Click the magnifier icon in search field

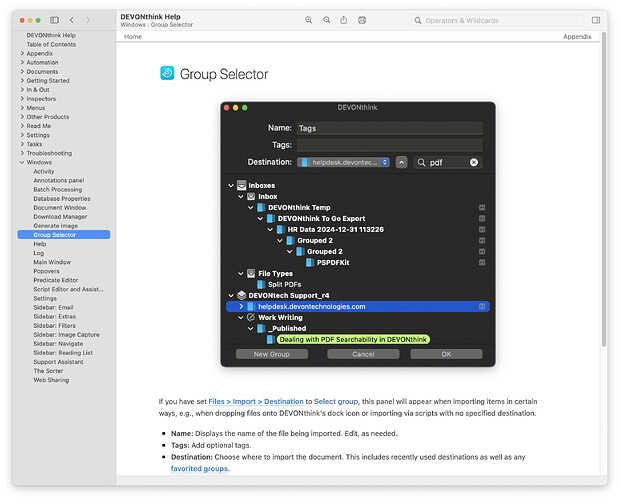point(420,20)
